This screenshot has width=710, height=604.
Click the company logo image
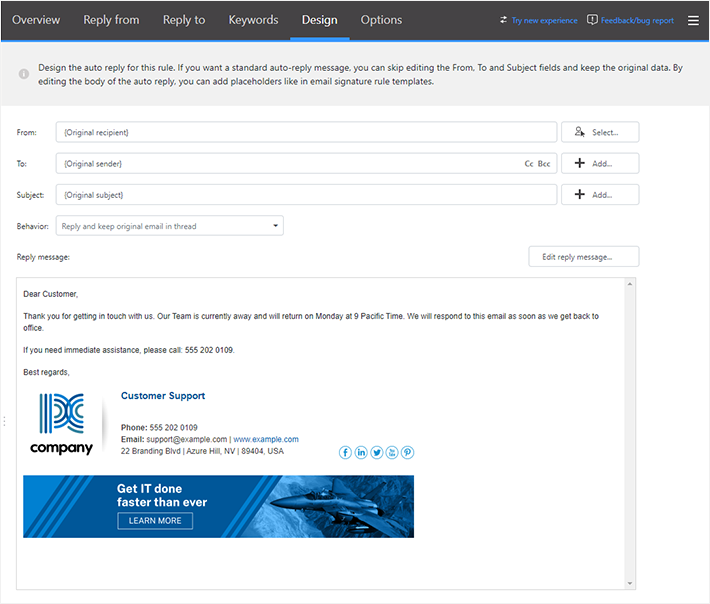click(x=62, y=424)
